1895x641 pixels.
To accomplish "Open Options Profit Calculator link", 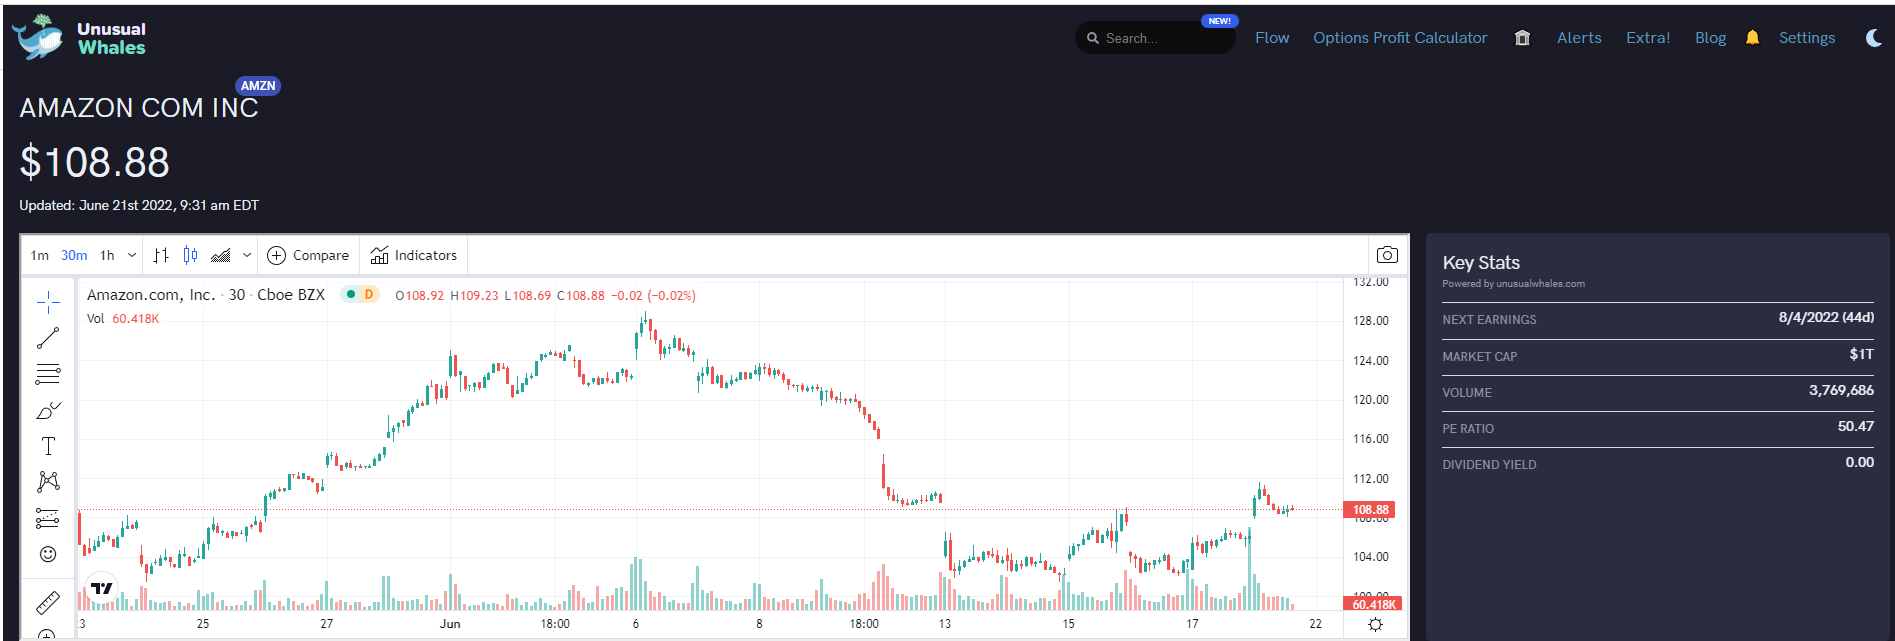I will [x=1400, y=38].
